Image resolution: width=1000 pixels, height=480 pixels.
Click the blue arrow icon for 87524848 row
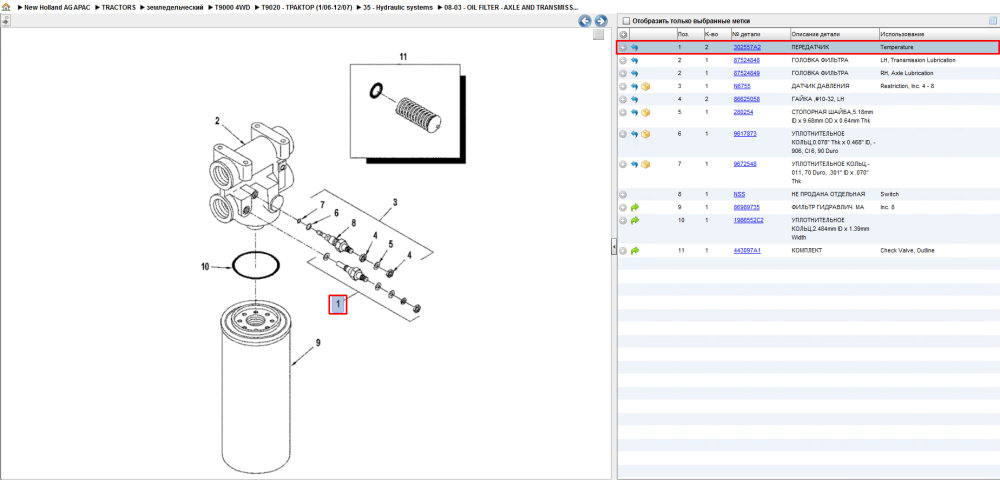pos(635,60)
